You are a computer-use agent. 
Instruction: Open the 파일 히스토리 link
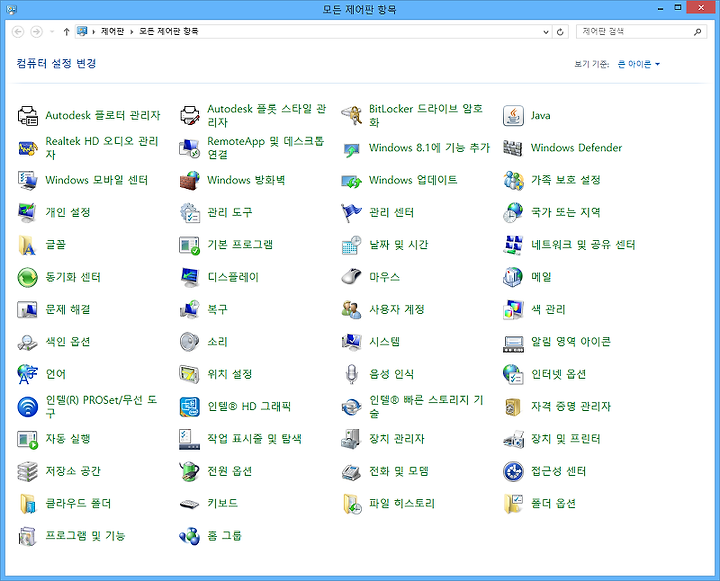[402, 503]
